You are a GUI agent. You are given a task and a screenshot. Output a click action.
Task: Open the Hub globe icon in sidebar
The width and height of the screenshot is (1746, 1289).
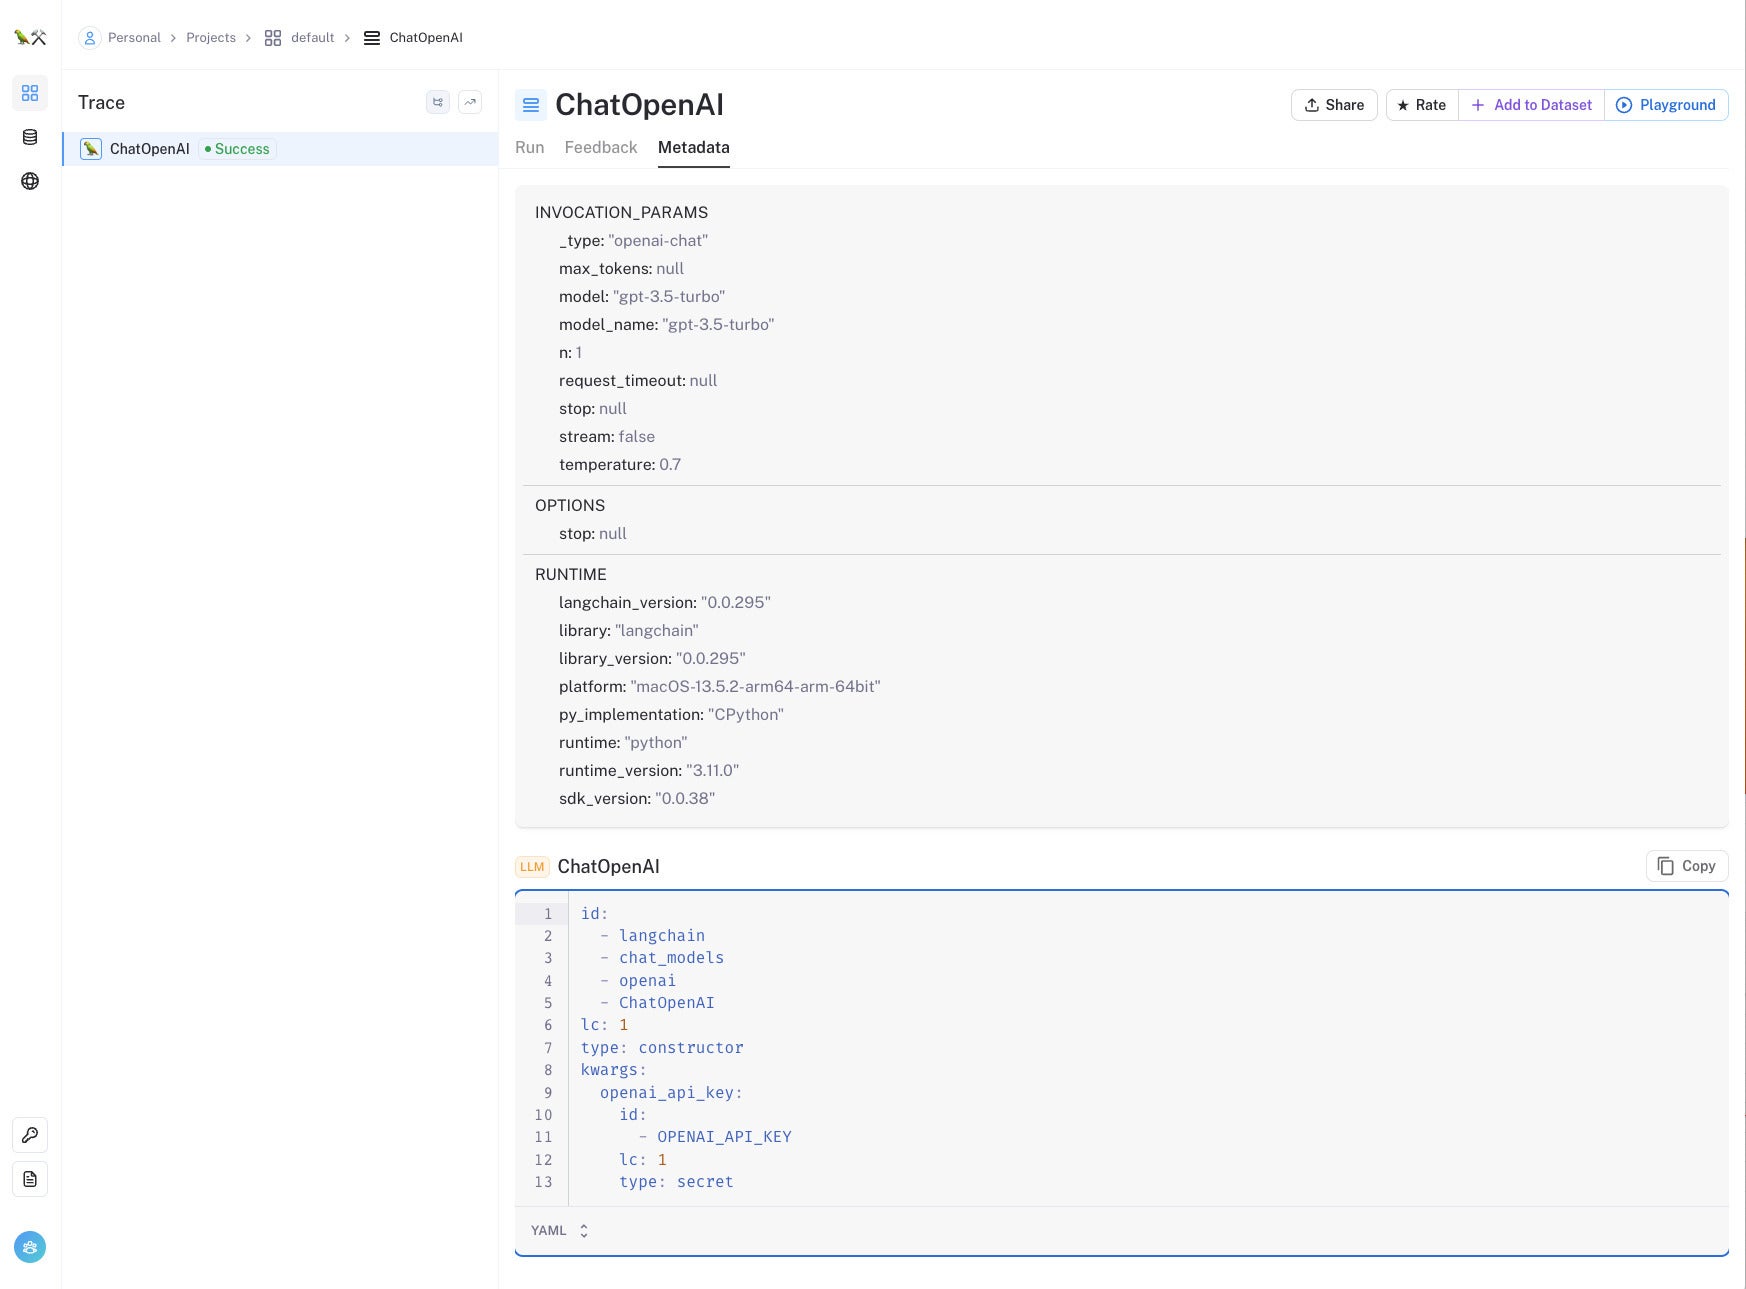point(30,181)
